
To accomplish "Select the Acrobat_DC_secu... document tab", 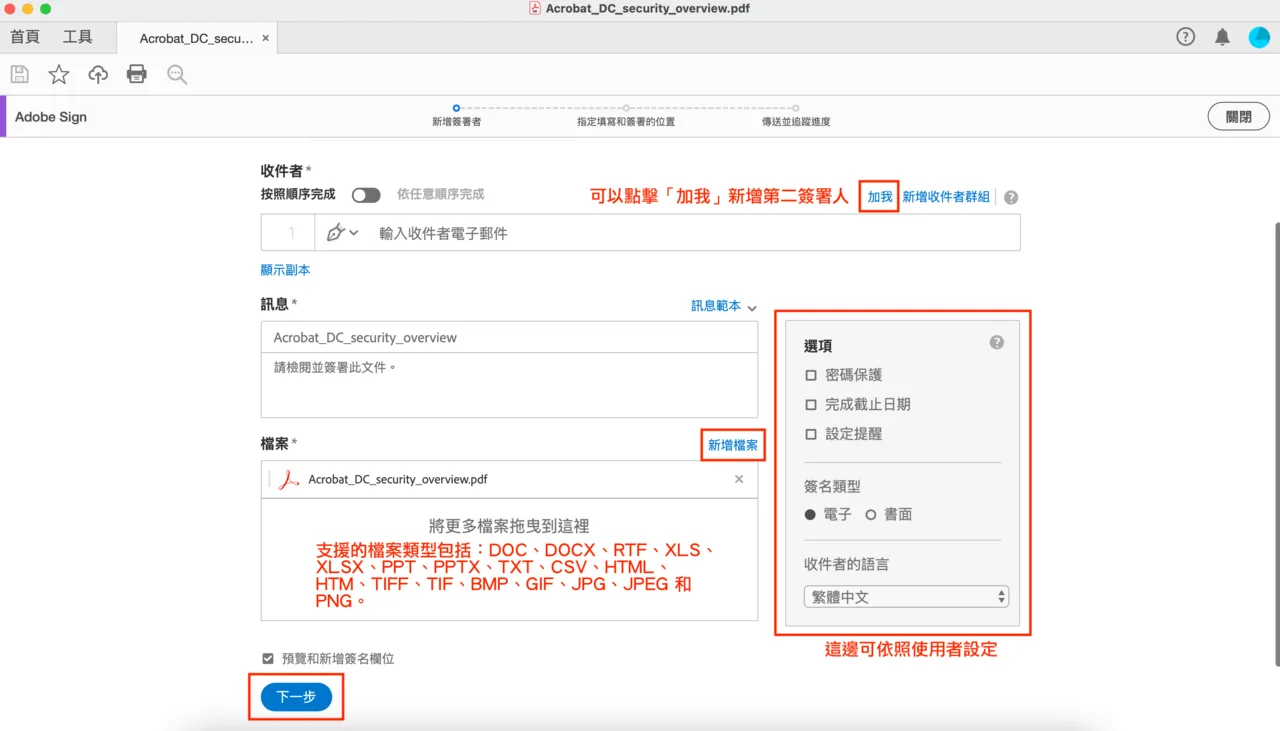I will click(196, 38).
